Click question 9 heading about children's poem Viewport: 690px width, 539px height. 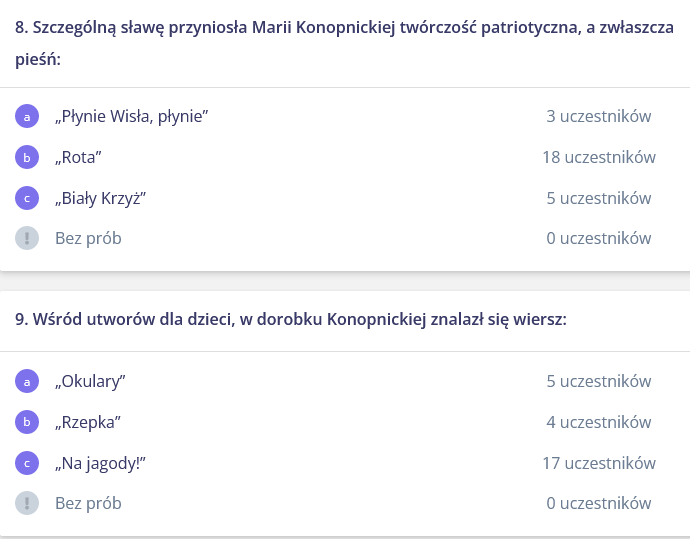click(291, 319)
